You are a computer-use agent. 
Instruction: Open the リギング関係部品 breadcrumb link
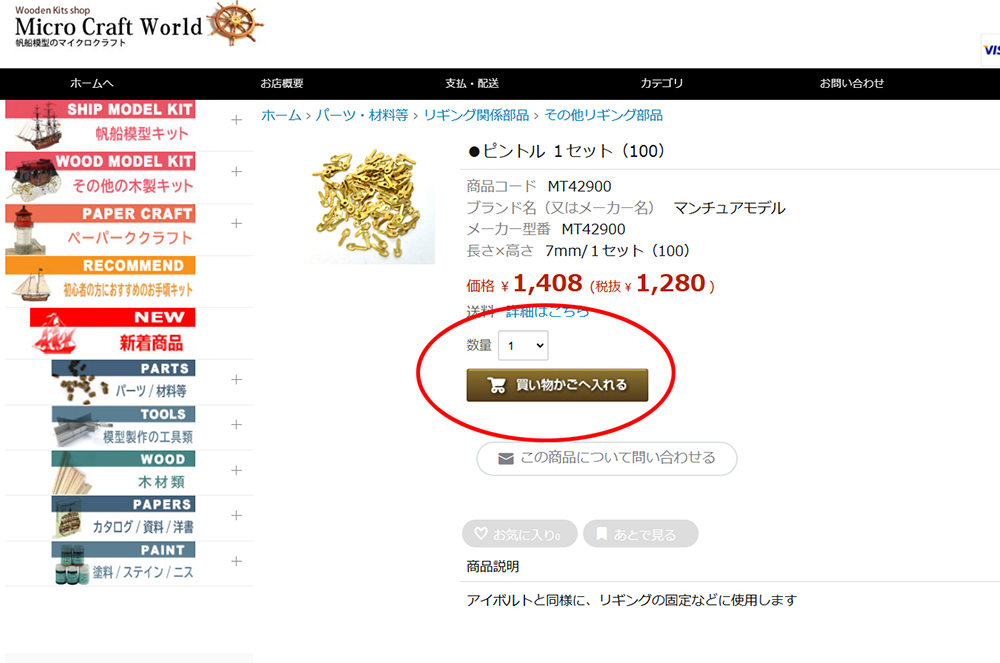tap(476, 115)
